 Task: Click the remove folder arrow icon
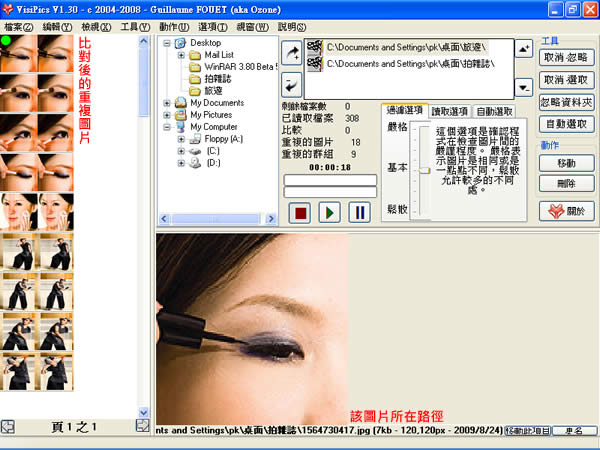point(292,85)
